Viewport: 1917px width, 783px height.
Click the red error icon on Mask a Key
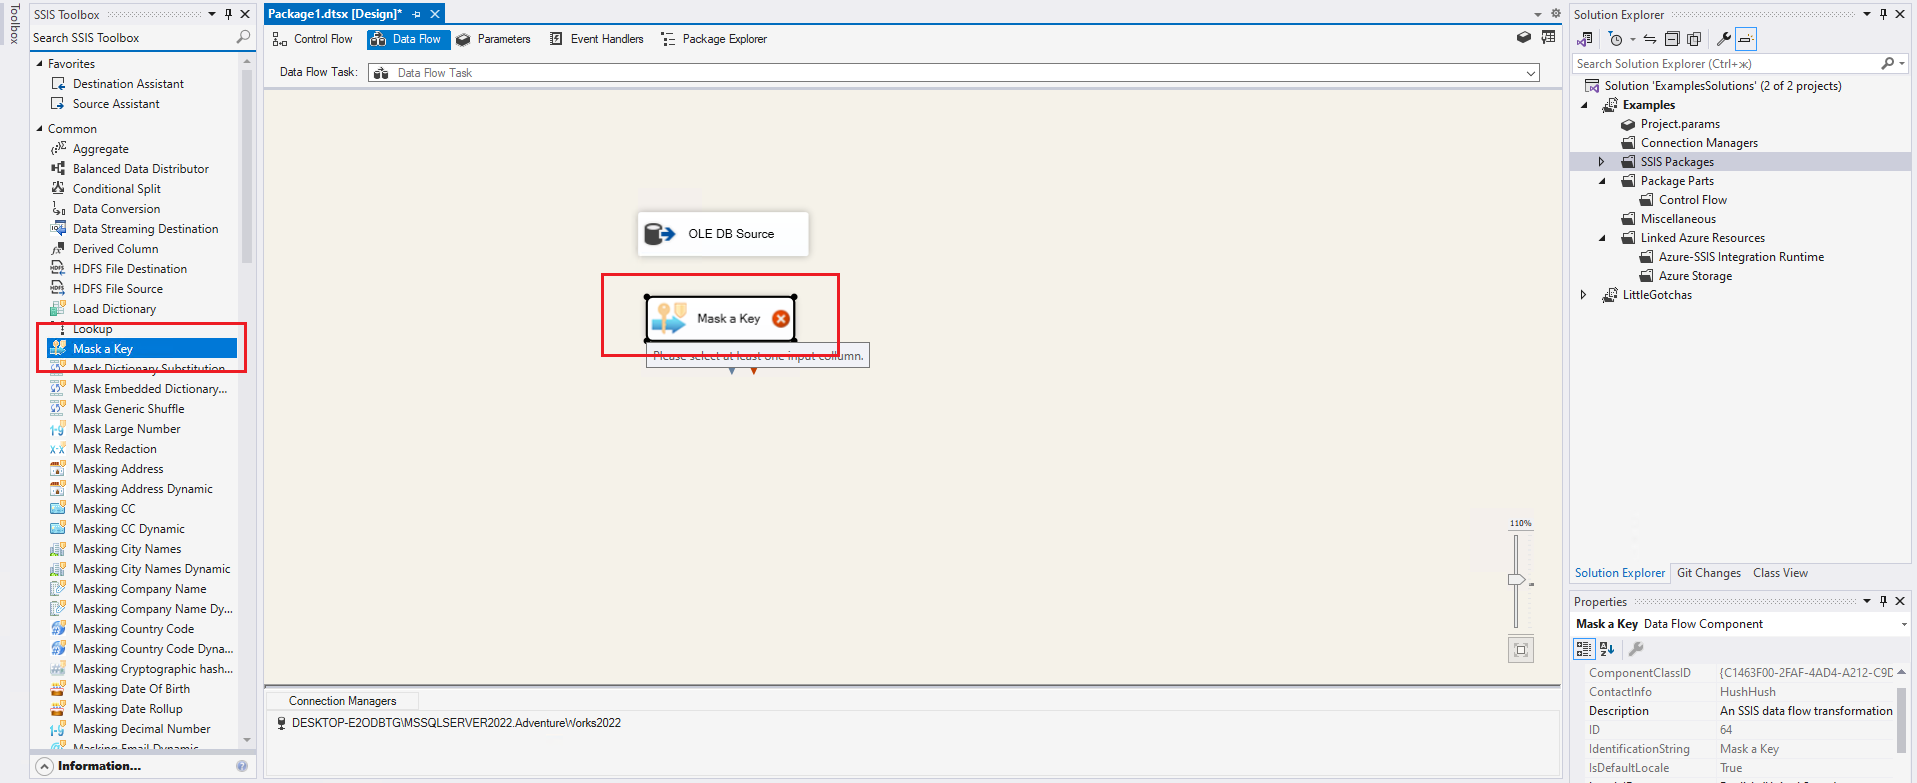point(781,319)
